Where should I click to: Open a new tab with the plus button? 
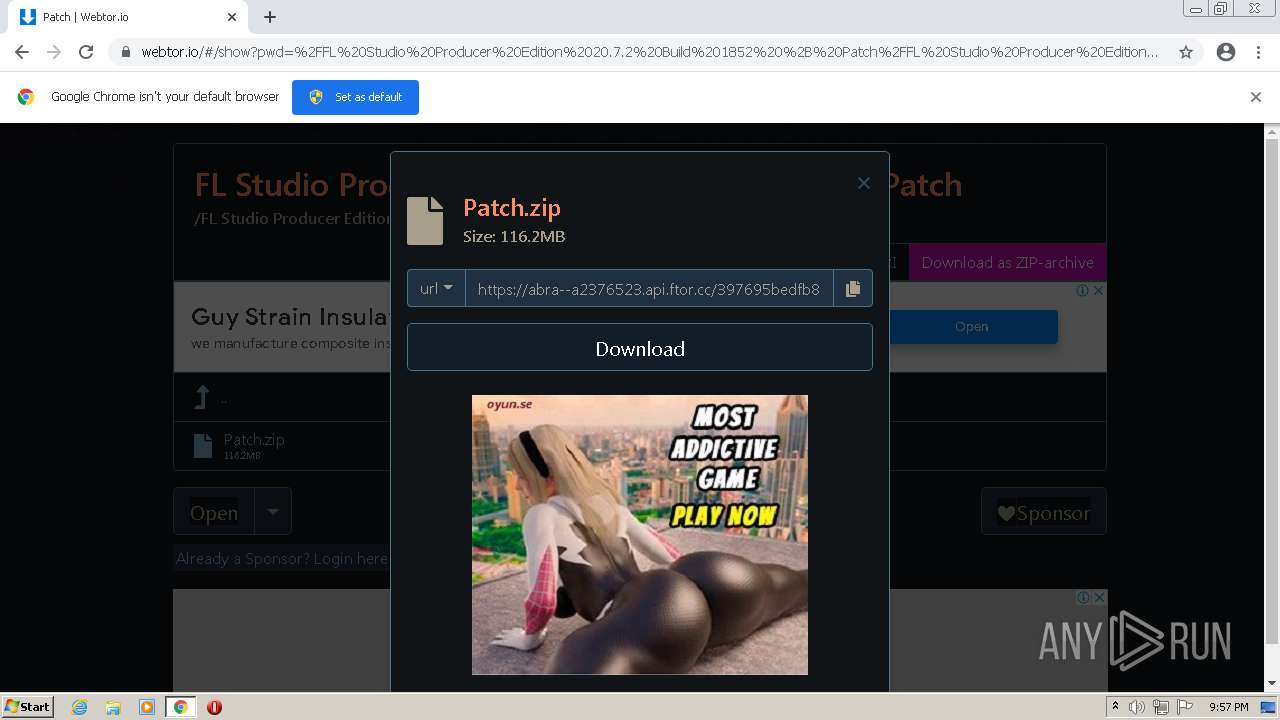click(270, 17)
